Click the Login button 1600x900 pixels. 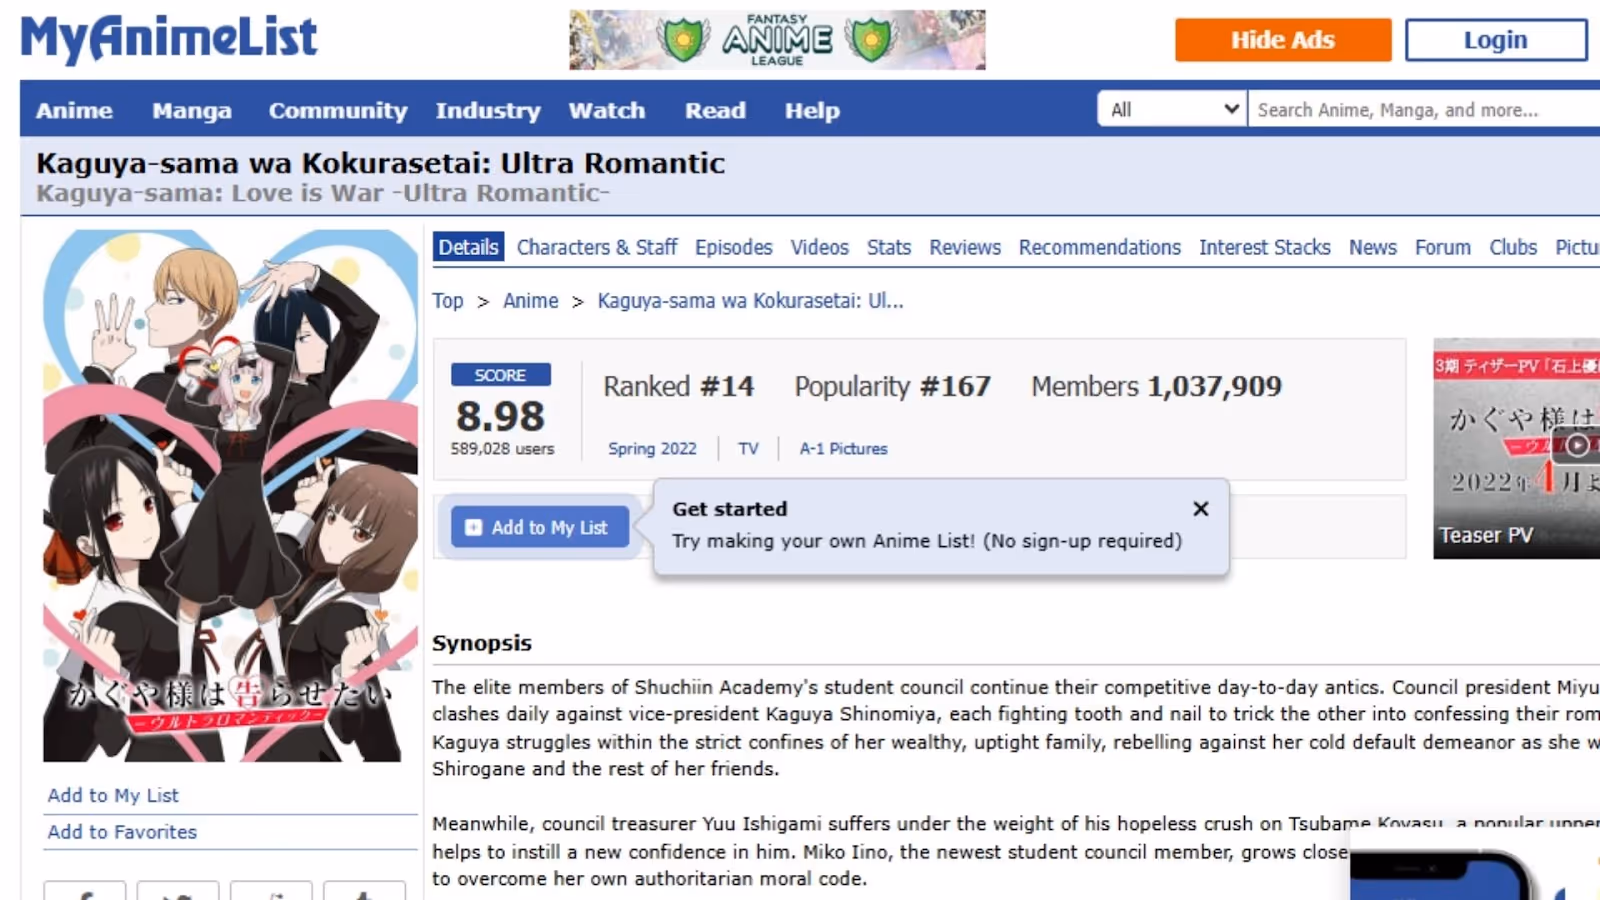[1496, 40]
